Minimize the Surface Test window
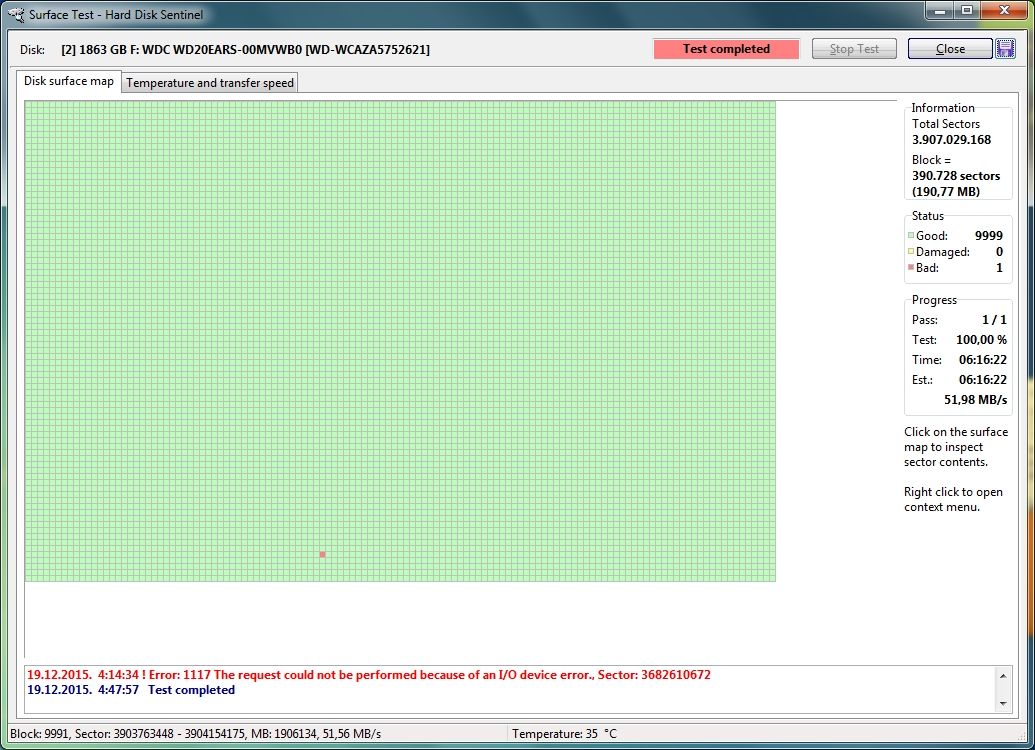 pos(939,11)
